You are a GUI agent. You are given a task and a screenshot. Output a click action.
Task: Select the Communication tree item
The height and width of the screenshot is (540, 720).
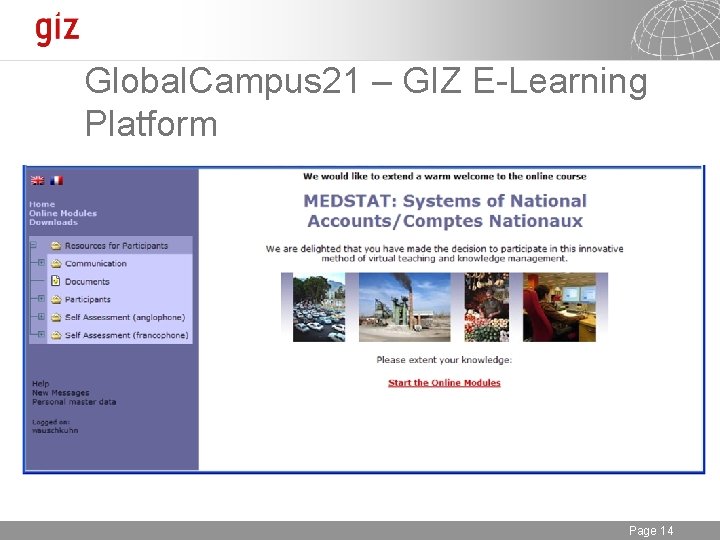point(96,264)
